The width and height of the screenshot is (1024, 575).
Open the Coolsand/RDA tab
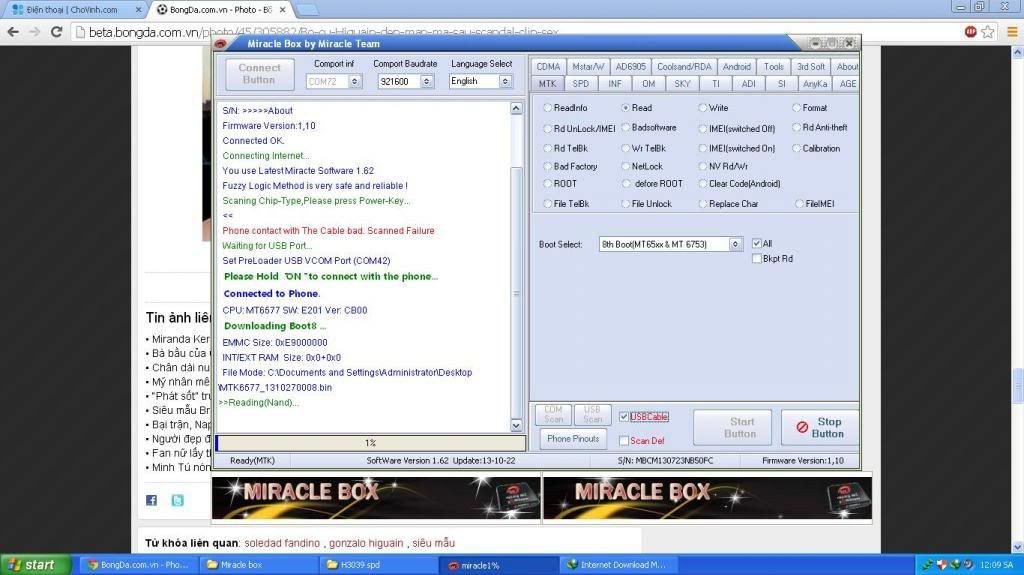click(684, 67)
